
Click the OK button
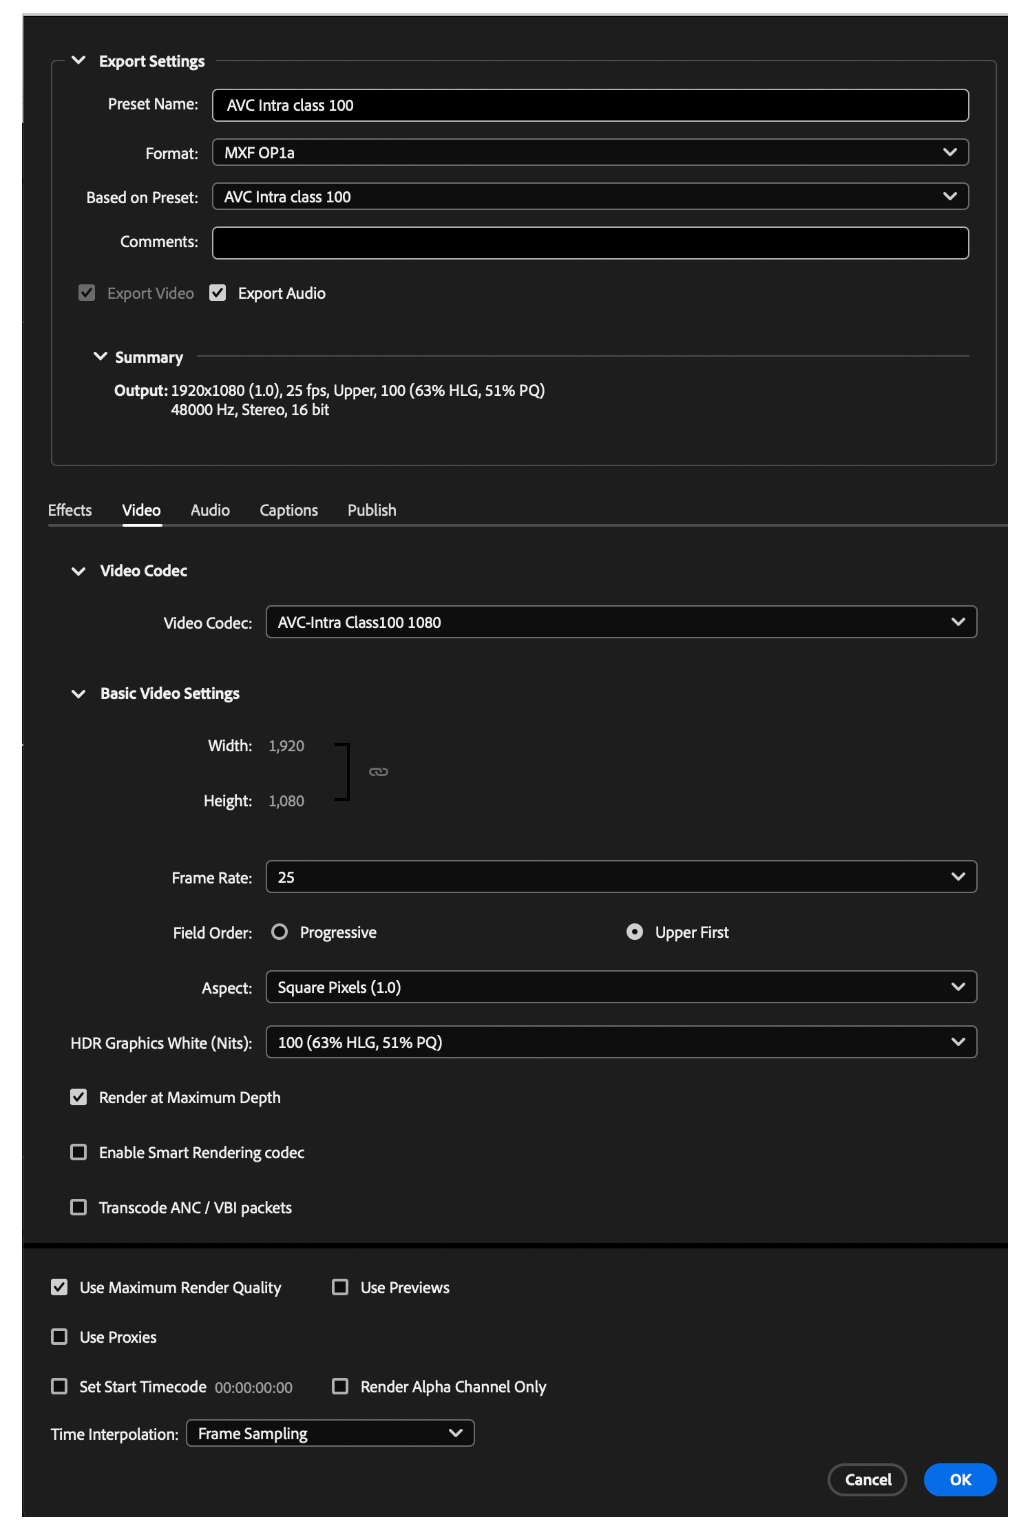click(960, 1480)
